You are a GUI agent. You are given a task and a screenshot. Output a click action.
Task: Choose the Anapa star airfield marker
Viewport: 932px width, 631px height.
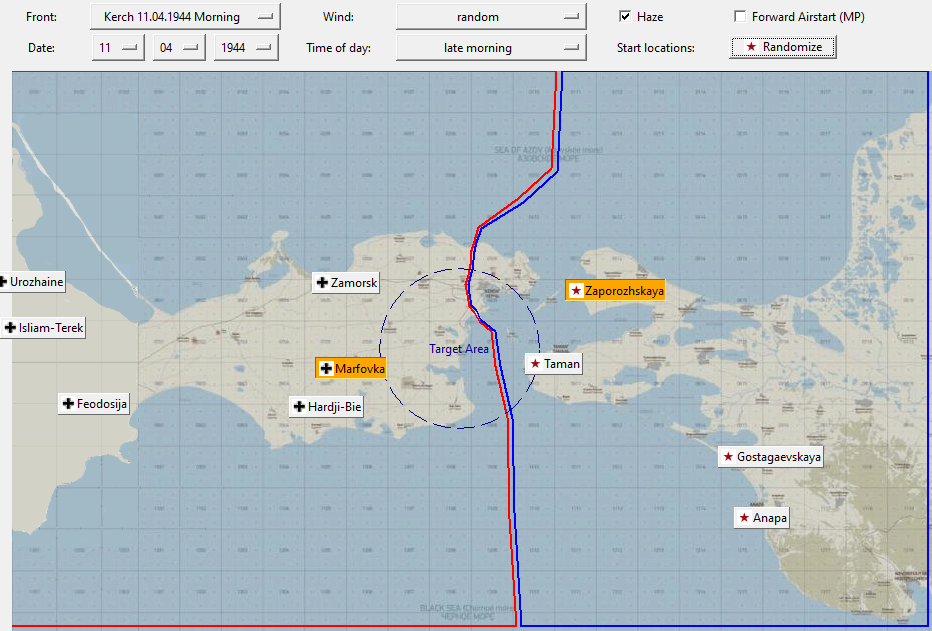pos(762,518)
